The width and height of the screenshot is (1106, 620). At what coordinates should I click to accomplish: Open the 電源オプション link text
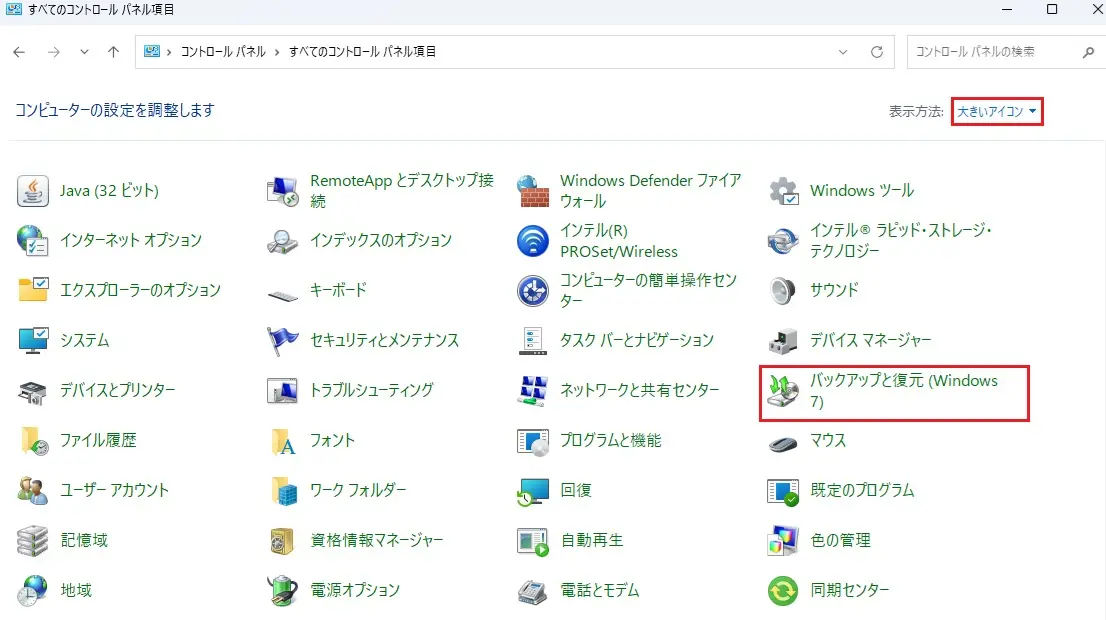[355, 590]
